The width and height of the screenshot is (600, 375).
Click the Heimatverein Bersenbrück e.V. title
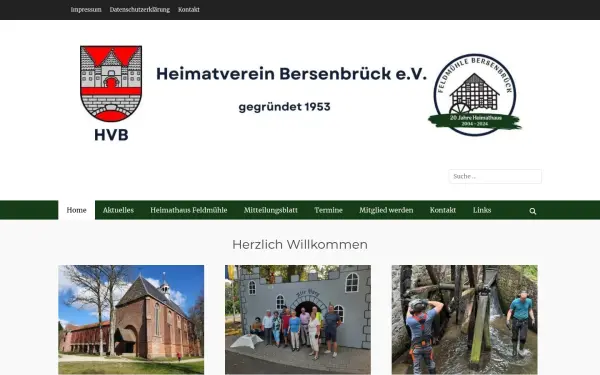[x=291, y=74]
